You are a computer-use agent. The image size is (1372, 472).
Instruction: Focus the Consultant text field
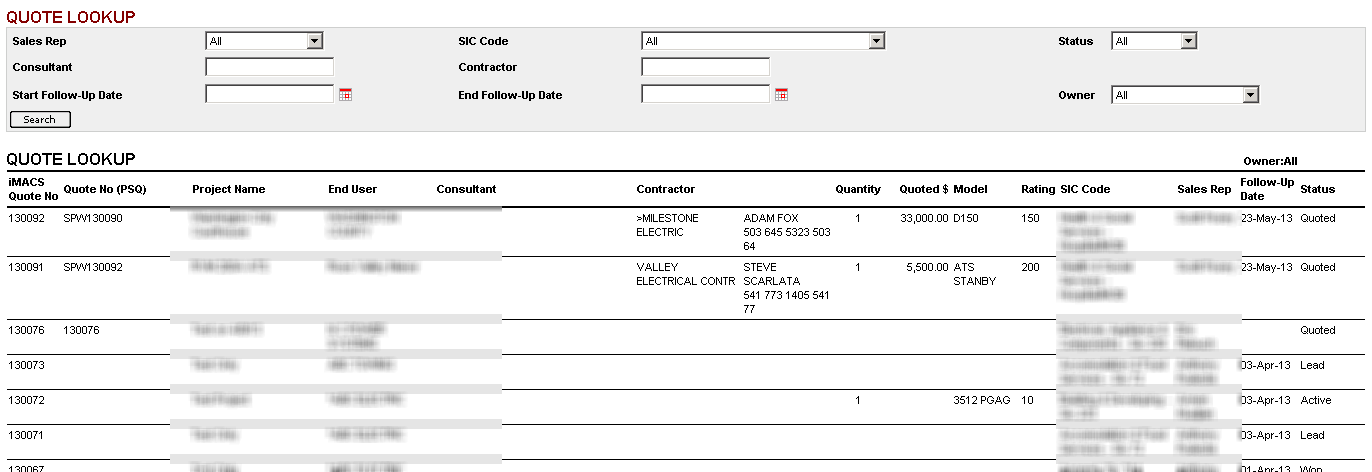pyautogui.click(x=269, y=67)
